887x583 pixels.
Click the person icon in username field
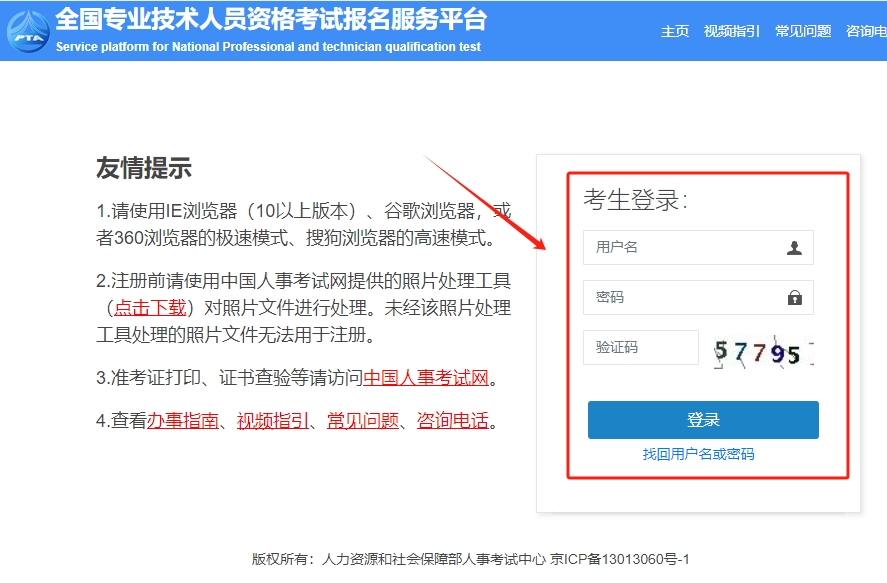click(795, 248)
